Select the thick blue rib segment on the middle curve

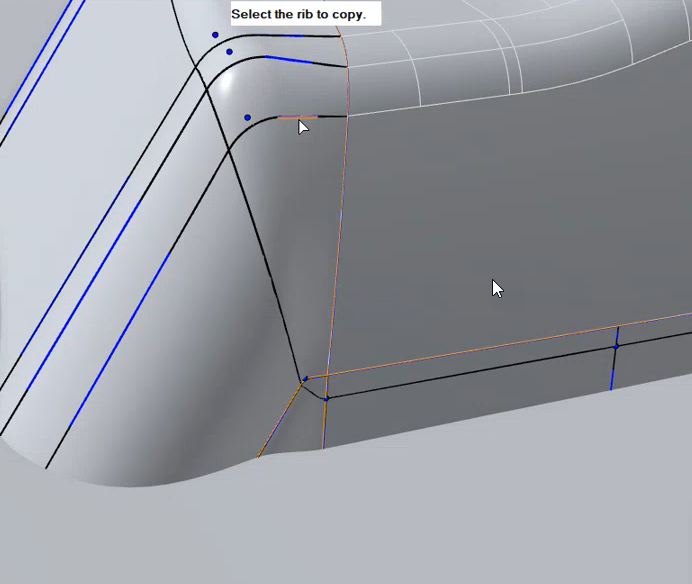(290, 60)
